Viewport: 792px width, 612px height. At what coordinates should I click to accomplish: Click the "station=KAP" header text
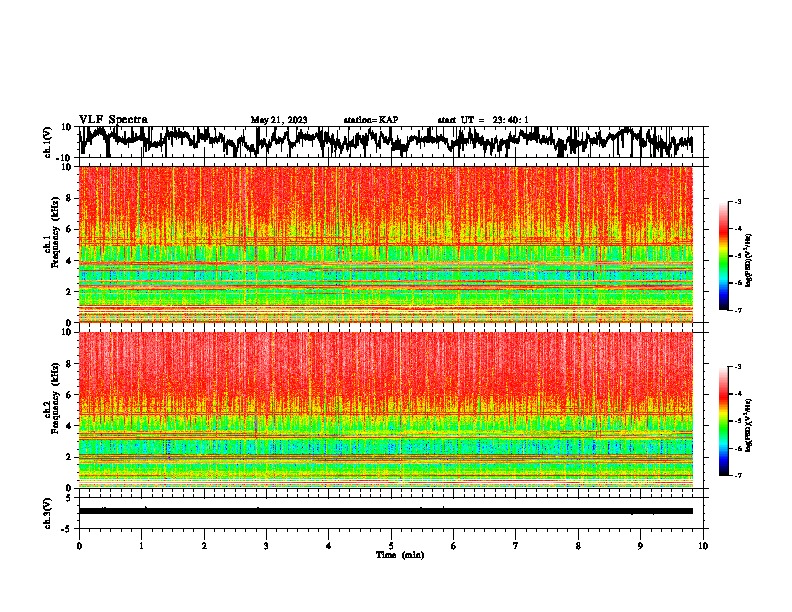click(x=371, y=120)
